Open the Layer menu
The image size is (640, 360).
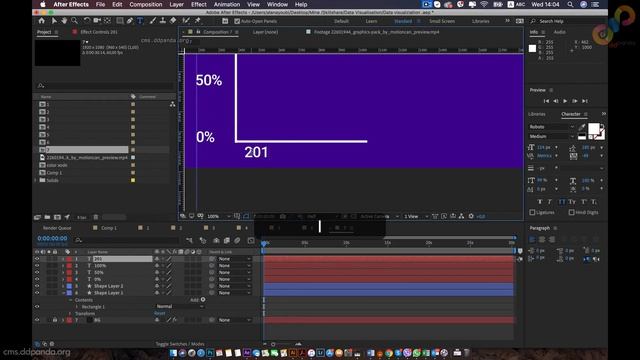coord(176,4)
